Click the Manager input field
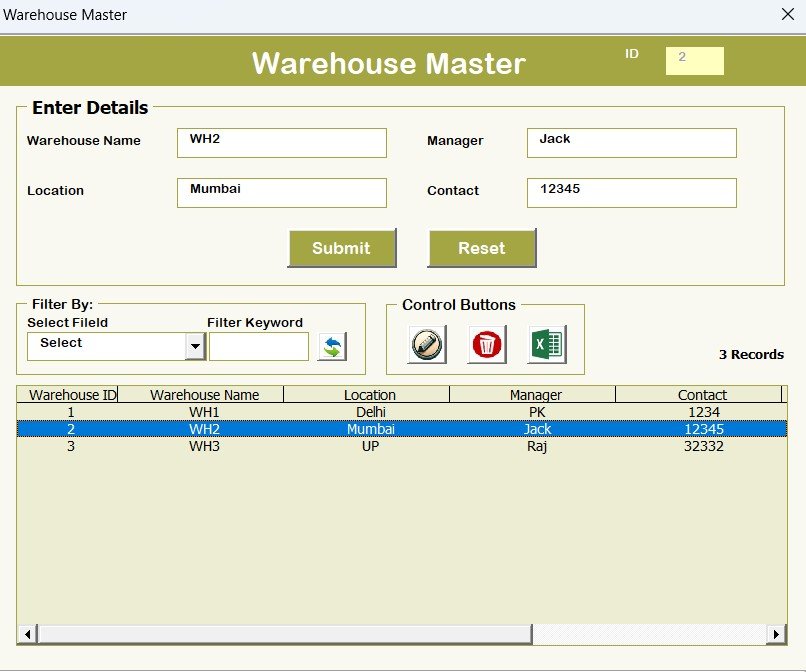The height and width of the screenshot is (672, 806). click(631, 143)
